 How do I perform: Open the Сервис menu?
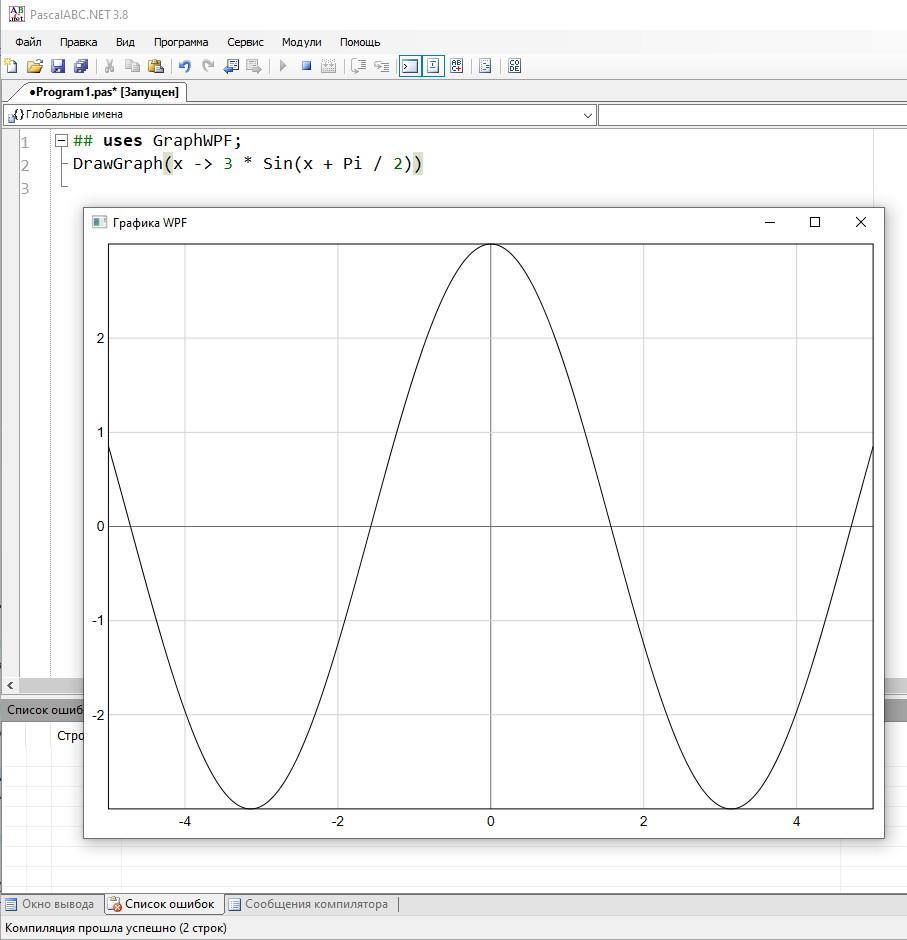245,42
